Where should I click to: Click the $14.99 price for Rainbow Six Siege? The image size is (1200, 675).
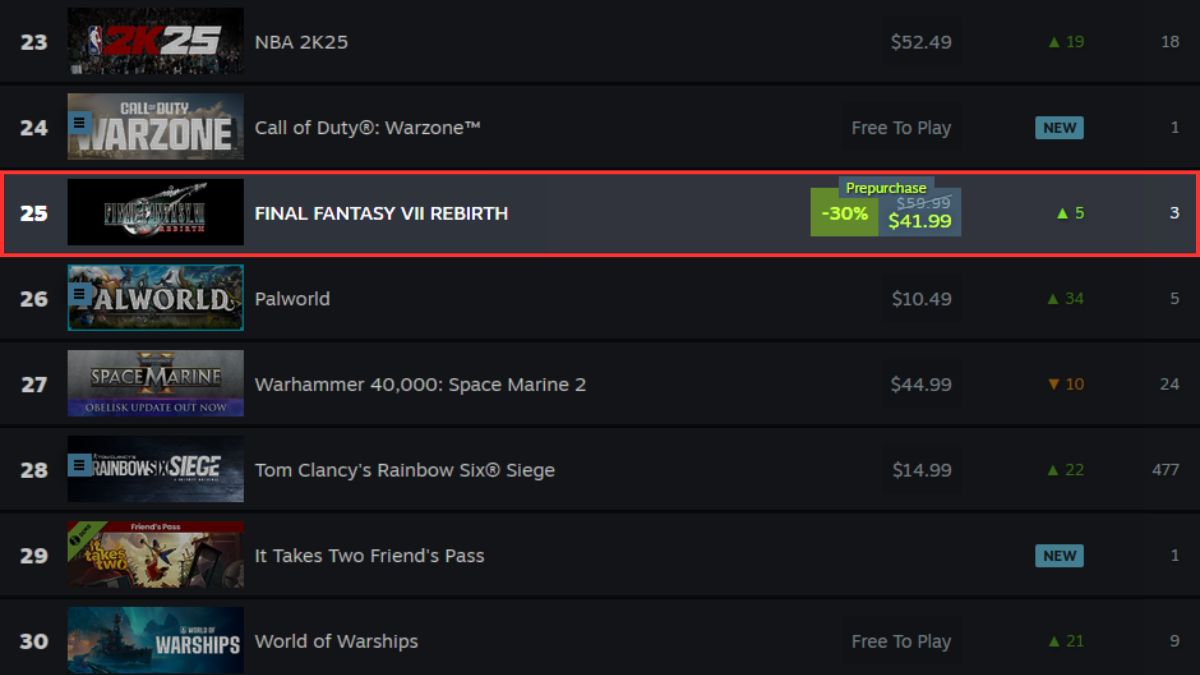click(x=921, y=470)
